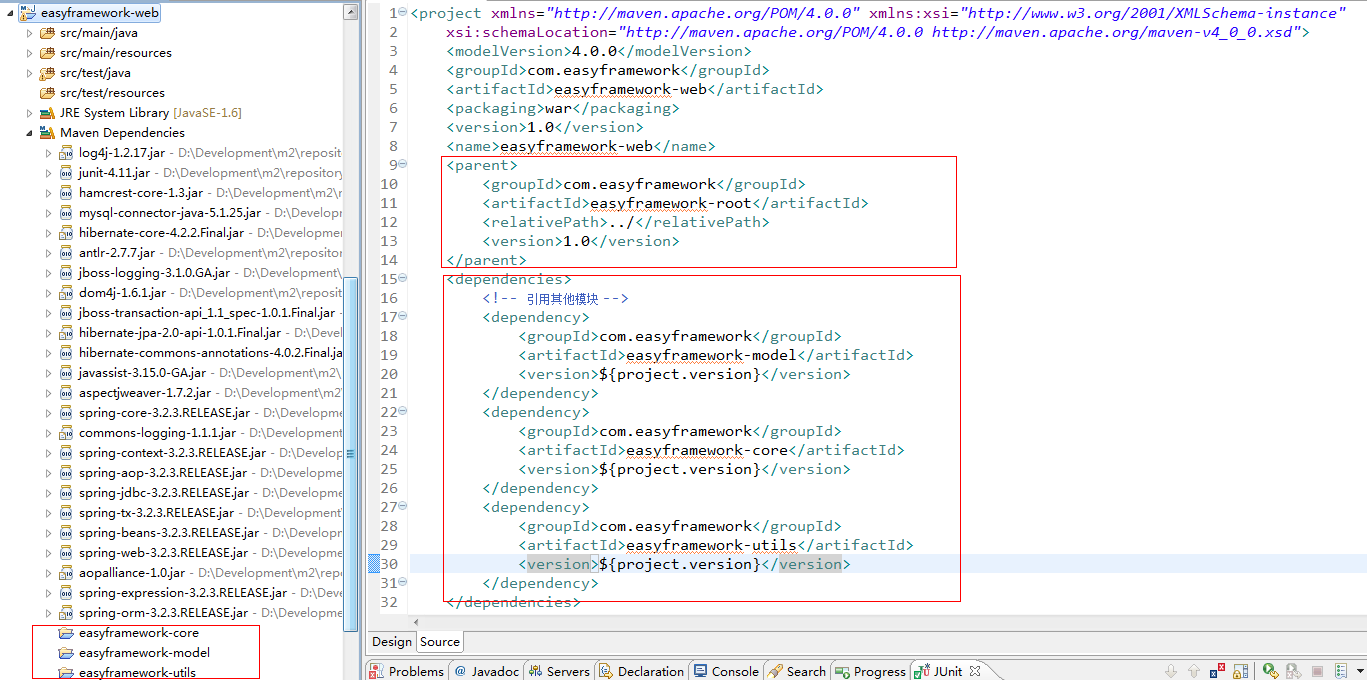1367x680 pixels.
Task: Collapse the Maven Dependencies node
Action: coord(29,133)
